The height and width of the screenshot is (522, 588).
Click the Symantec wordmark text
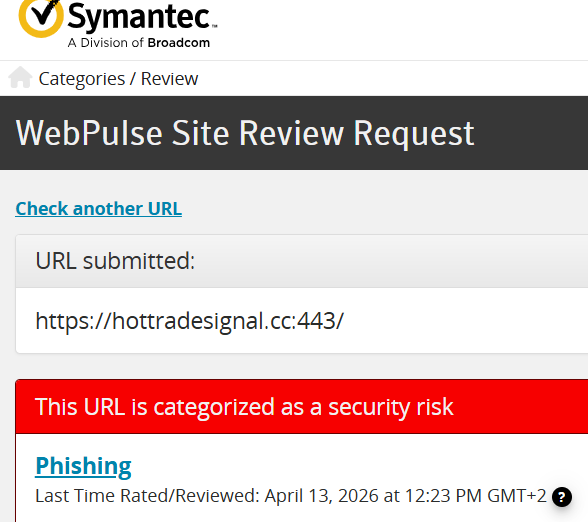click(139, 17)
